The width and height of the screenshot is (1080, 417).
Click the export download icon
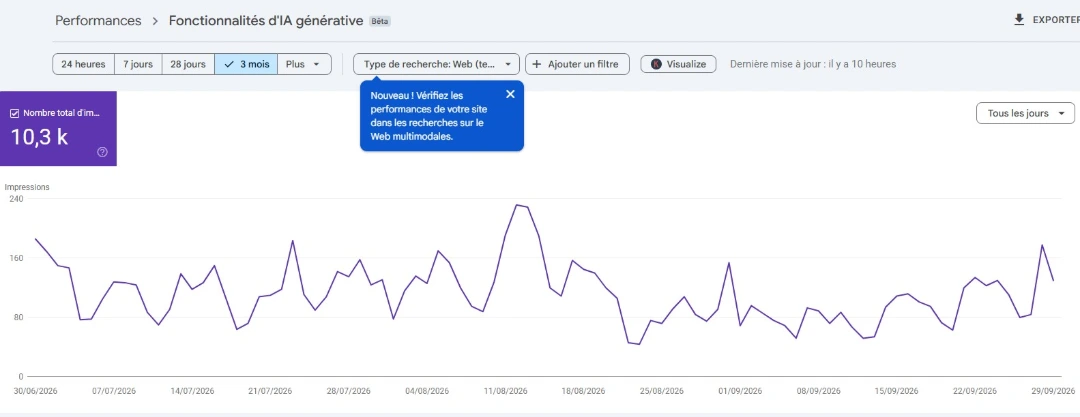(x=1019, y=20)
